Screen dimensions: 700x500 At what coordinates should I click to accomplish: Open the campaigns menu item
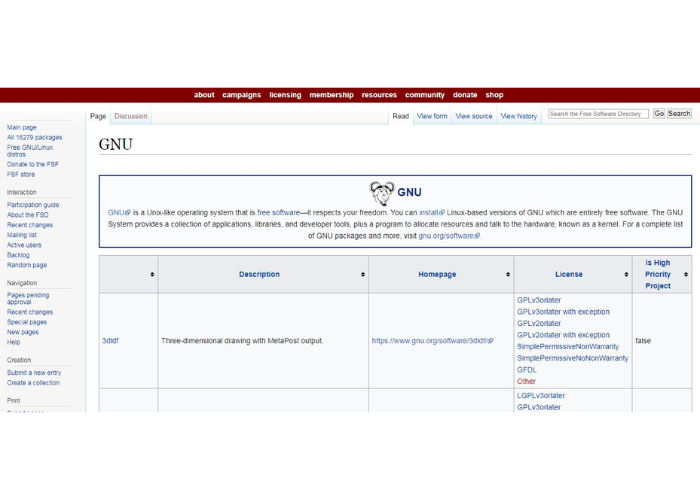(242, 95)
